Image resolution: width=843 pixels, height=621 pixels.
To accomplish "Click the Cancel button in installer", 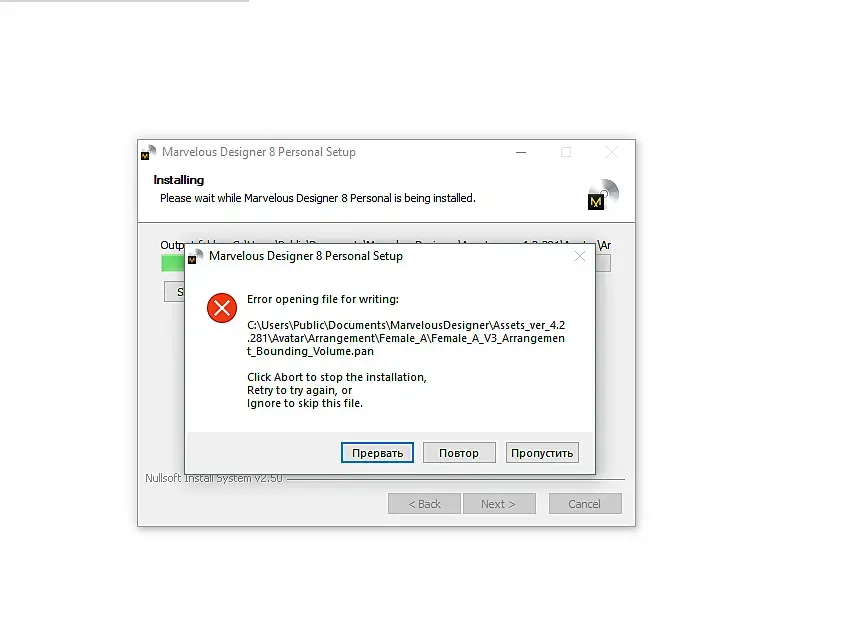I will [x=585, y=504].
